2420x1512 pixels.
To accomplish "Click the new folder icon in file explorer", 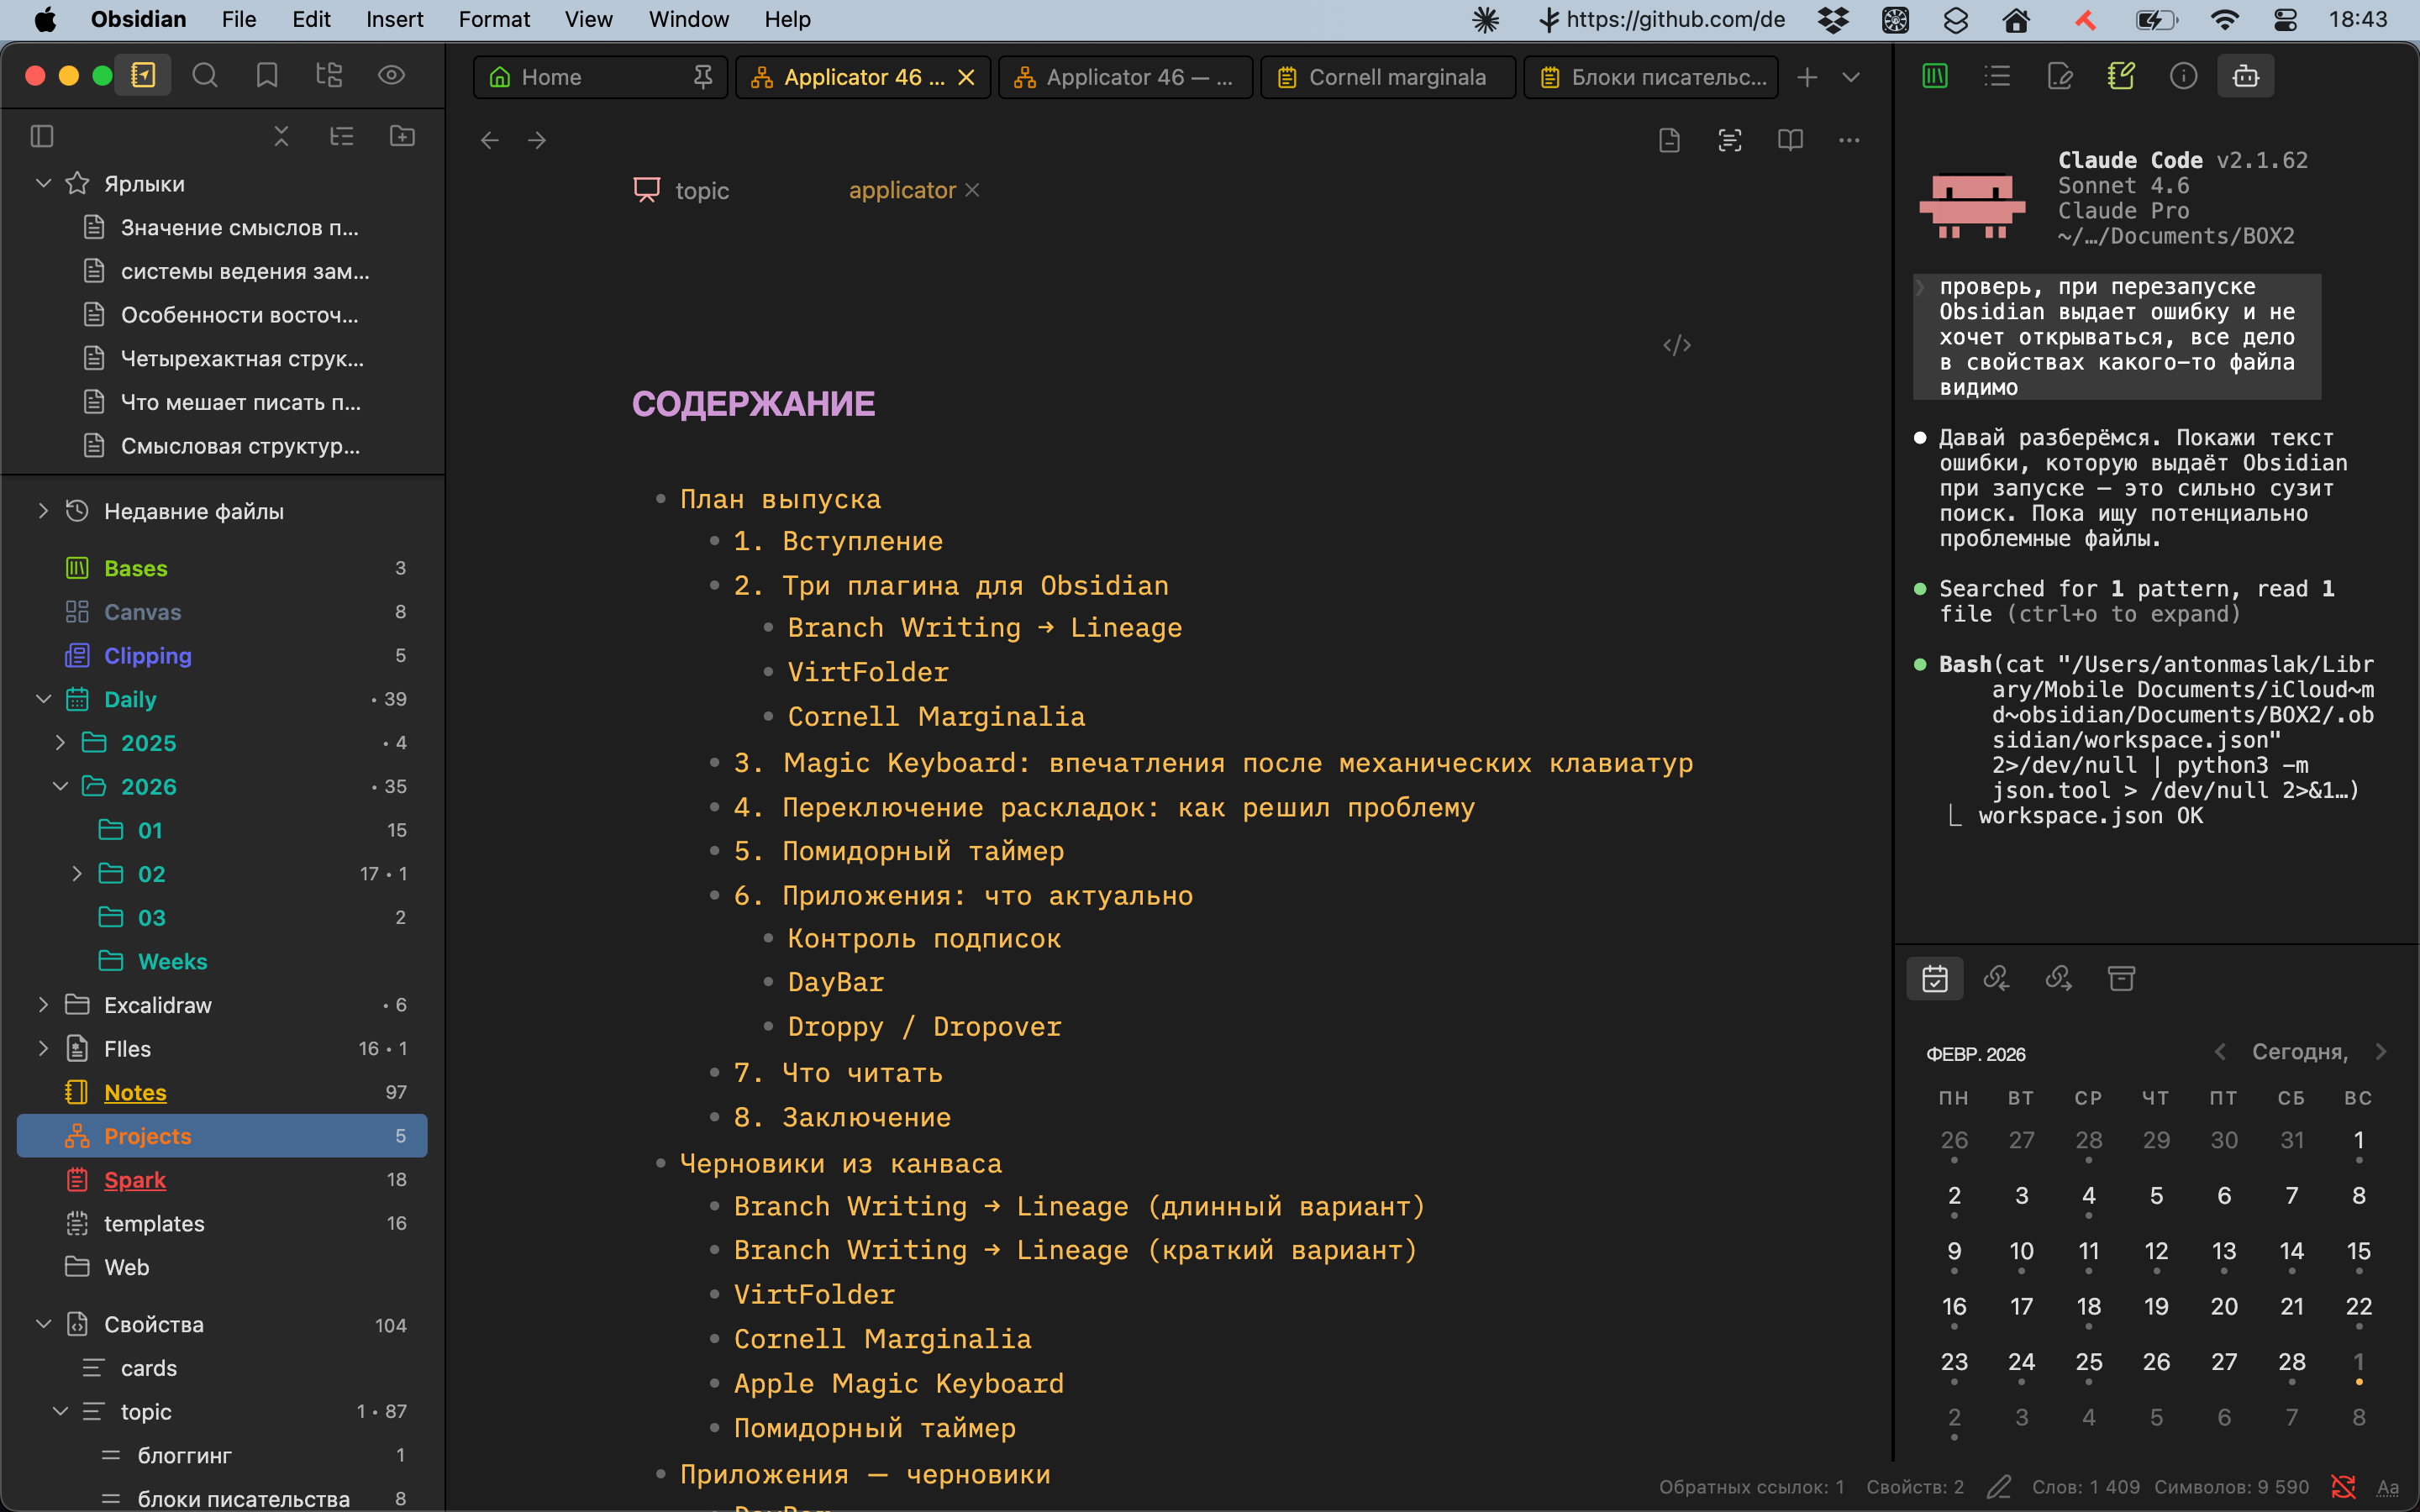I will [402, 136].
